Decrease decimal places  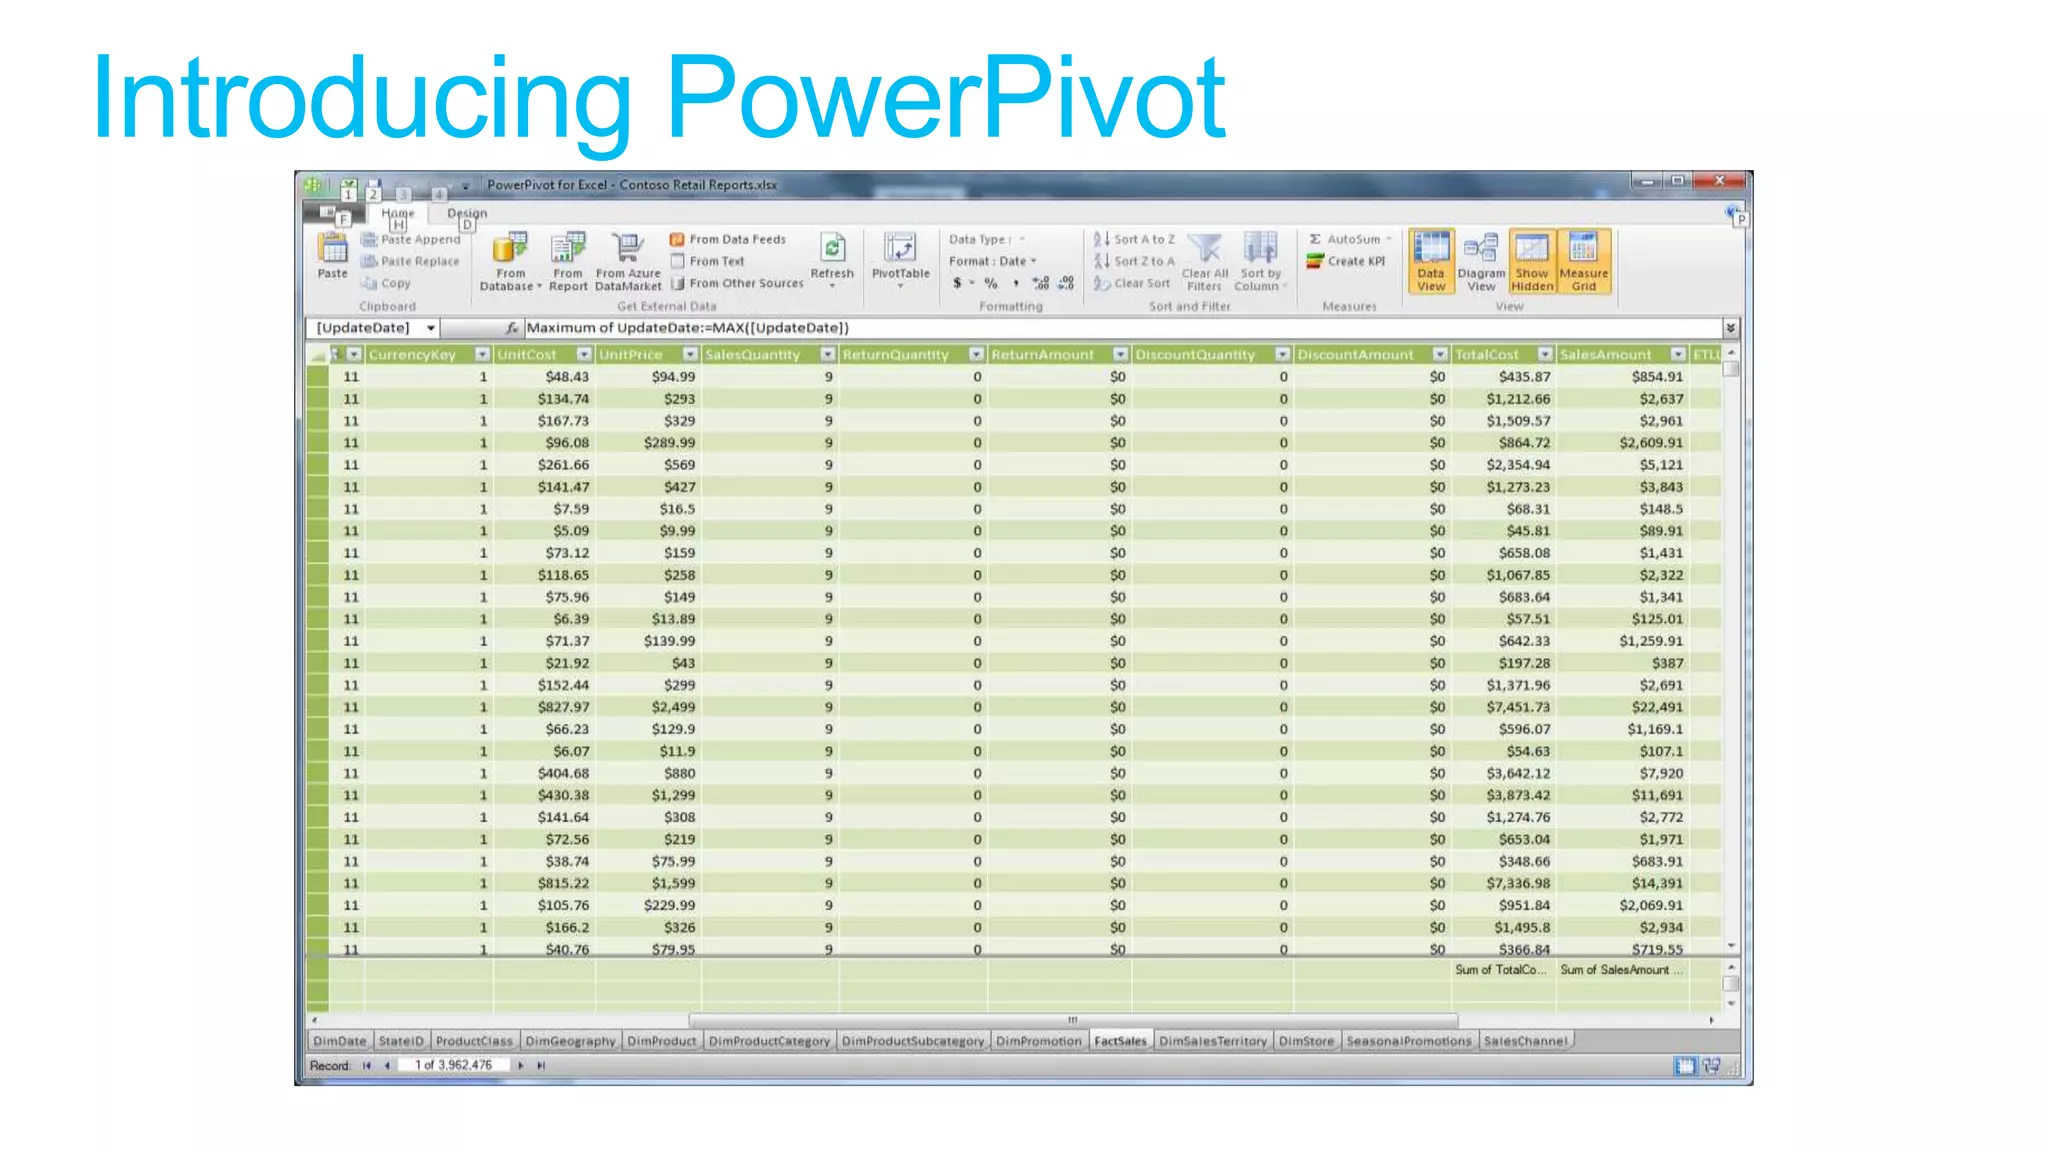coord(1066,284)
